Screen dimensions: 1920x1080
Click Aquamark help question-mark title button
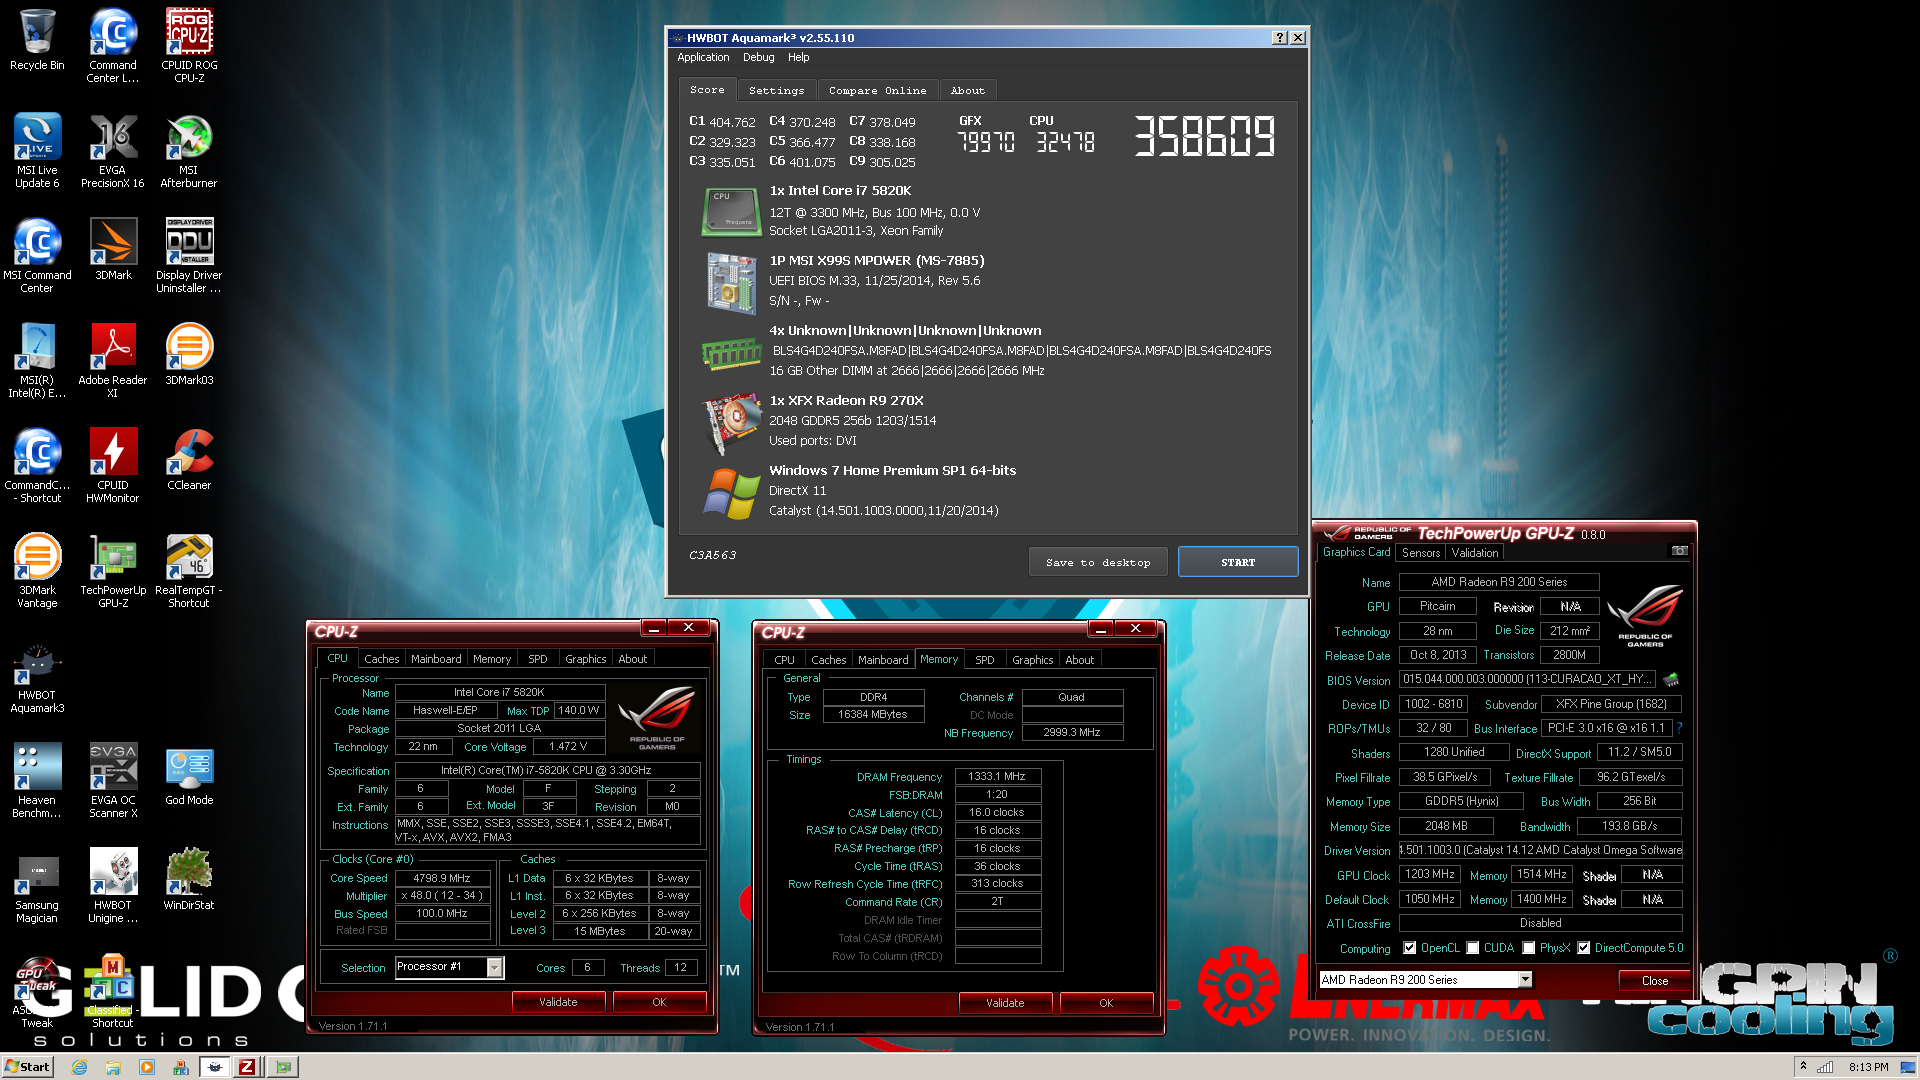1279,38
